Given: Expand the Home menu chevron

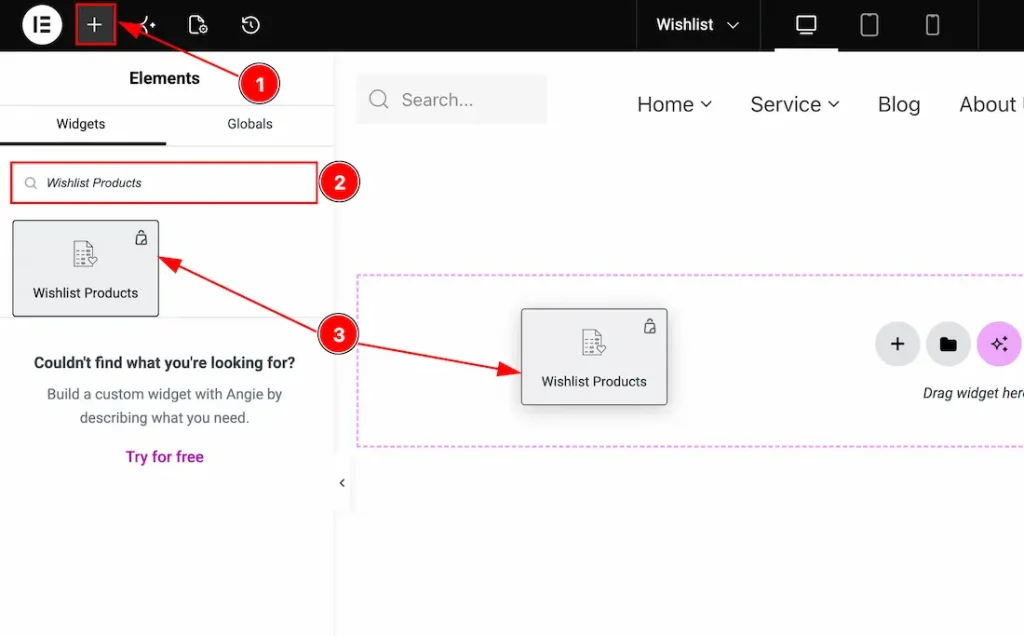Looking at the screenshot, I should pos(706,104).
